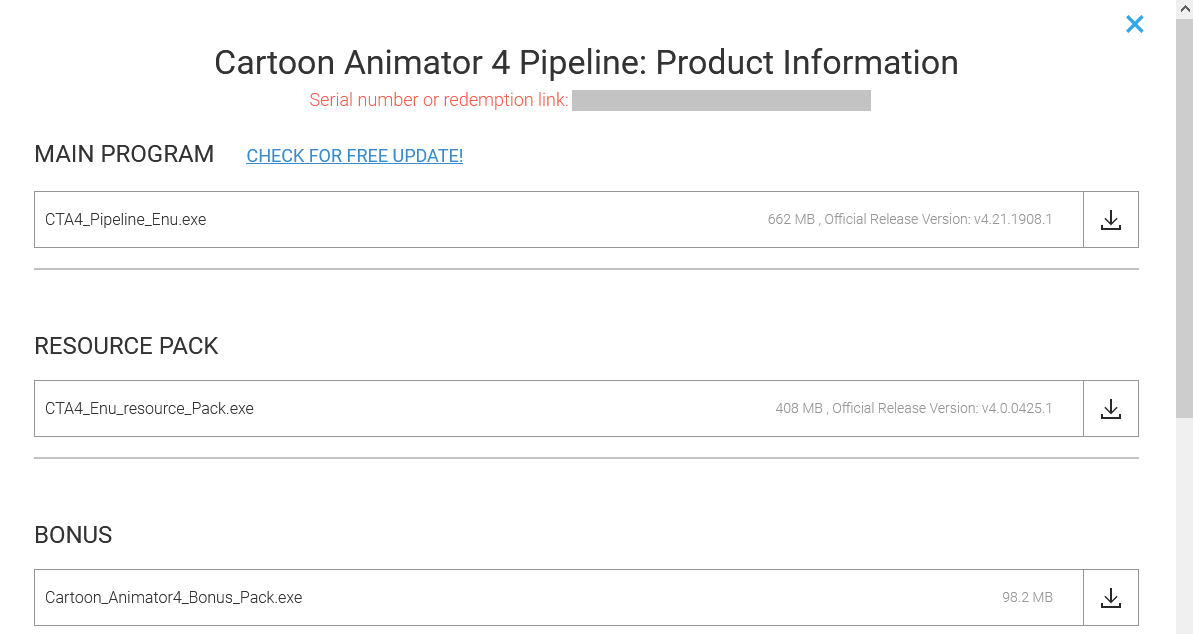Click the BONUS section heading

(x=73, y=535)
